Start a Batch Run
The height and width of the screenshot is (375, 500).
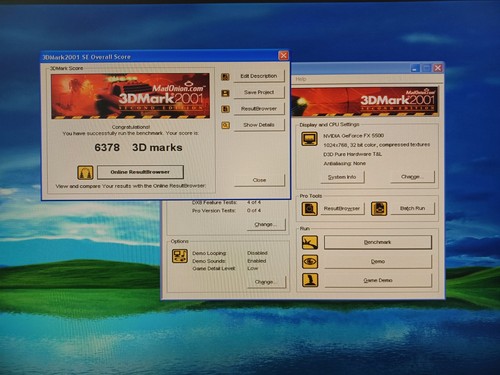tap(413, 208)
